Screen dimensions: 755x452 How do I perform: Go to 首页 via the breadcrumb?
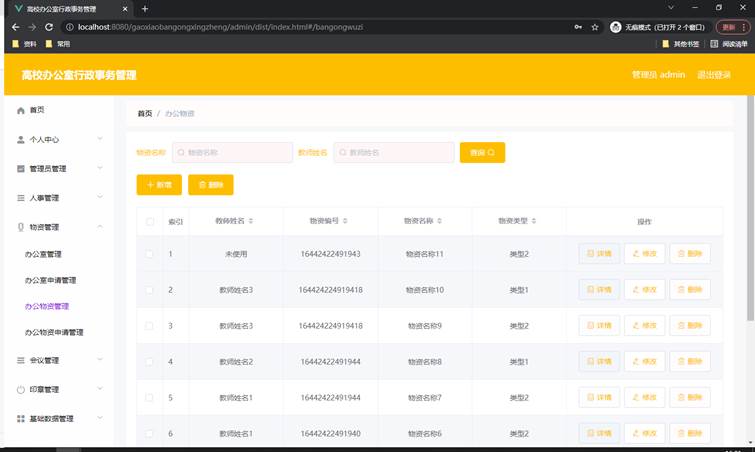145,114
